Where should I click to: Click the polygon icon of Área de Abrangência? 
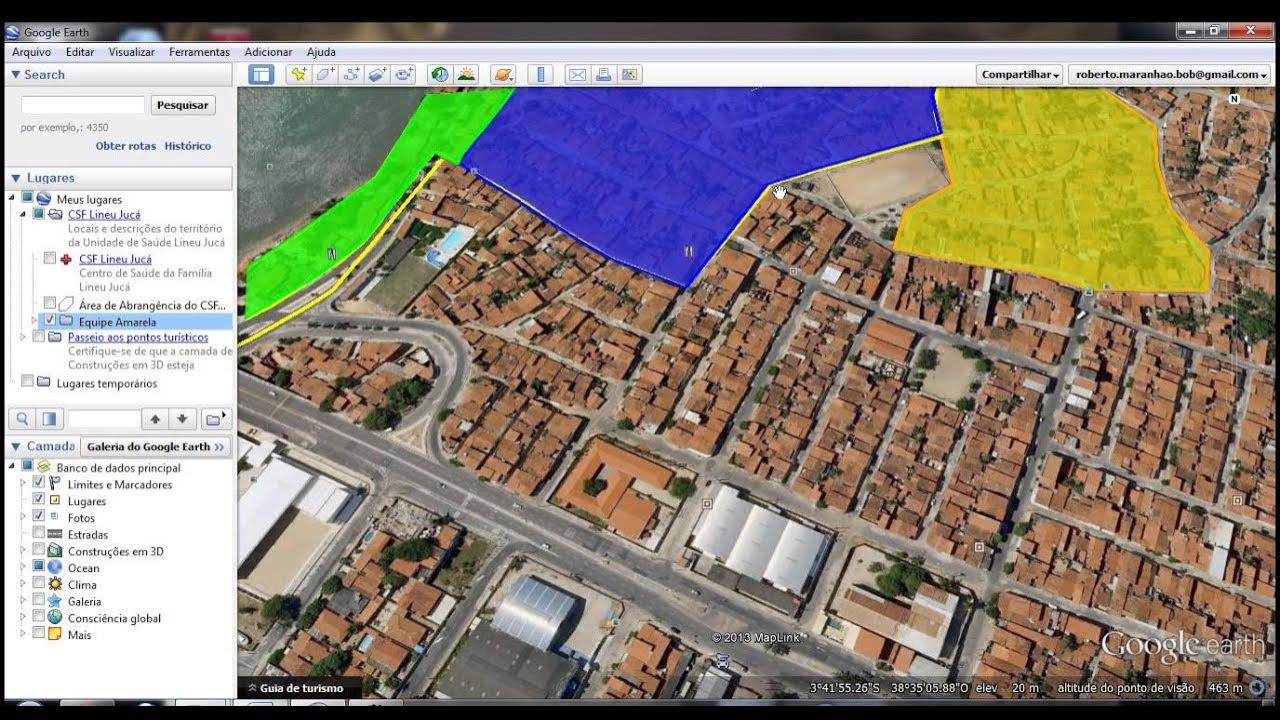click(x=66, y=304)
